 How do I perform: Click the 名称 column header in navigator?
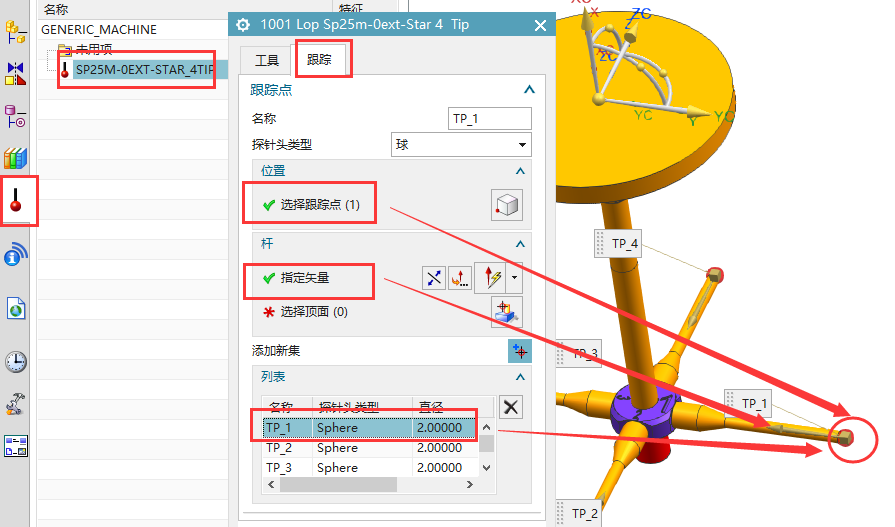click(x=56, y=9)
